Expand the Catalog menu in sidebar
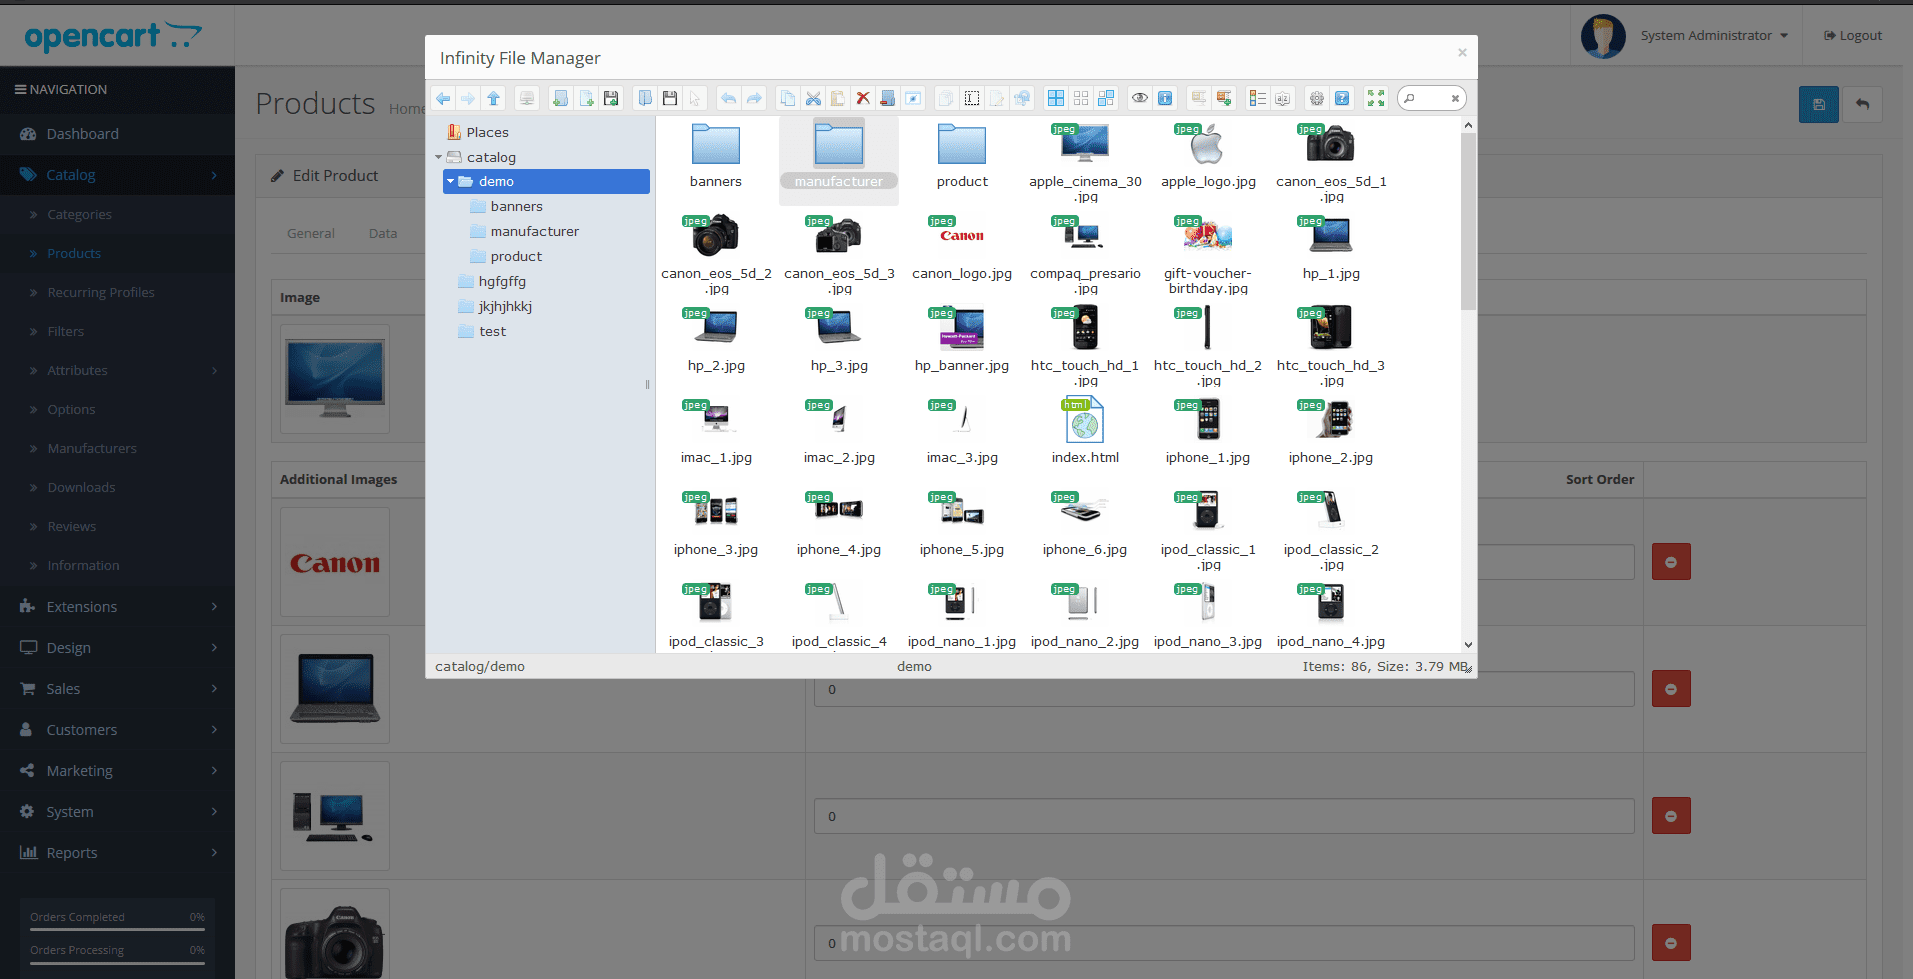The image size is (1913, 979). (117, 175)
